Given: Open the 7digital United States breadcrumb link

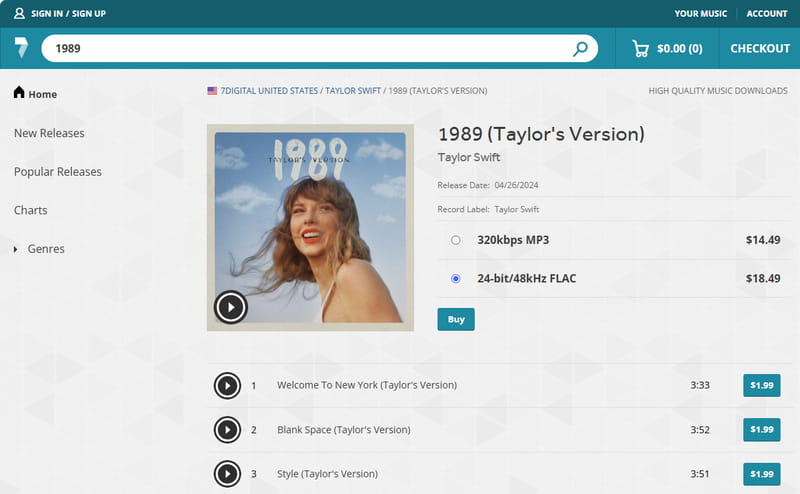Looking at the screenshot, I should point(269,91).
